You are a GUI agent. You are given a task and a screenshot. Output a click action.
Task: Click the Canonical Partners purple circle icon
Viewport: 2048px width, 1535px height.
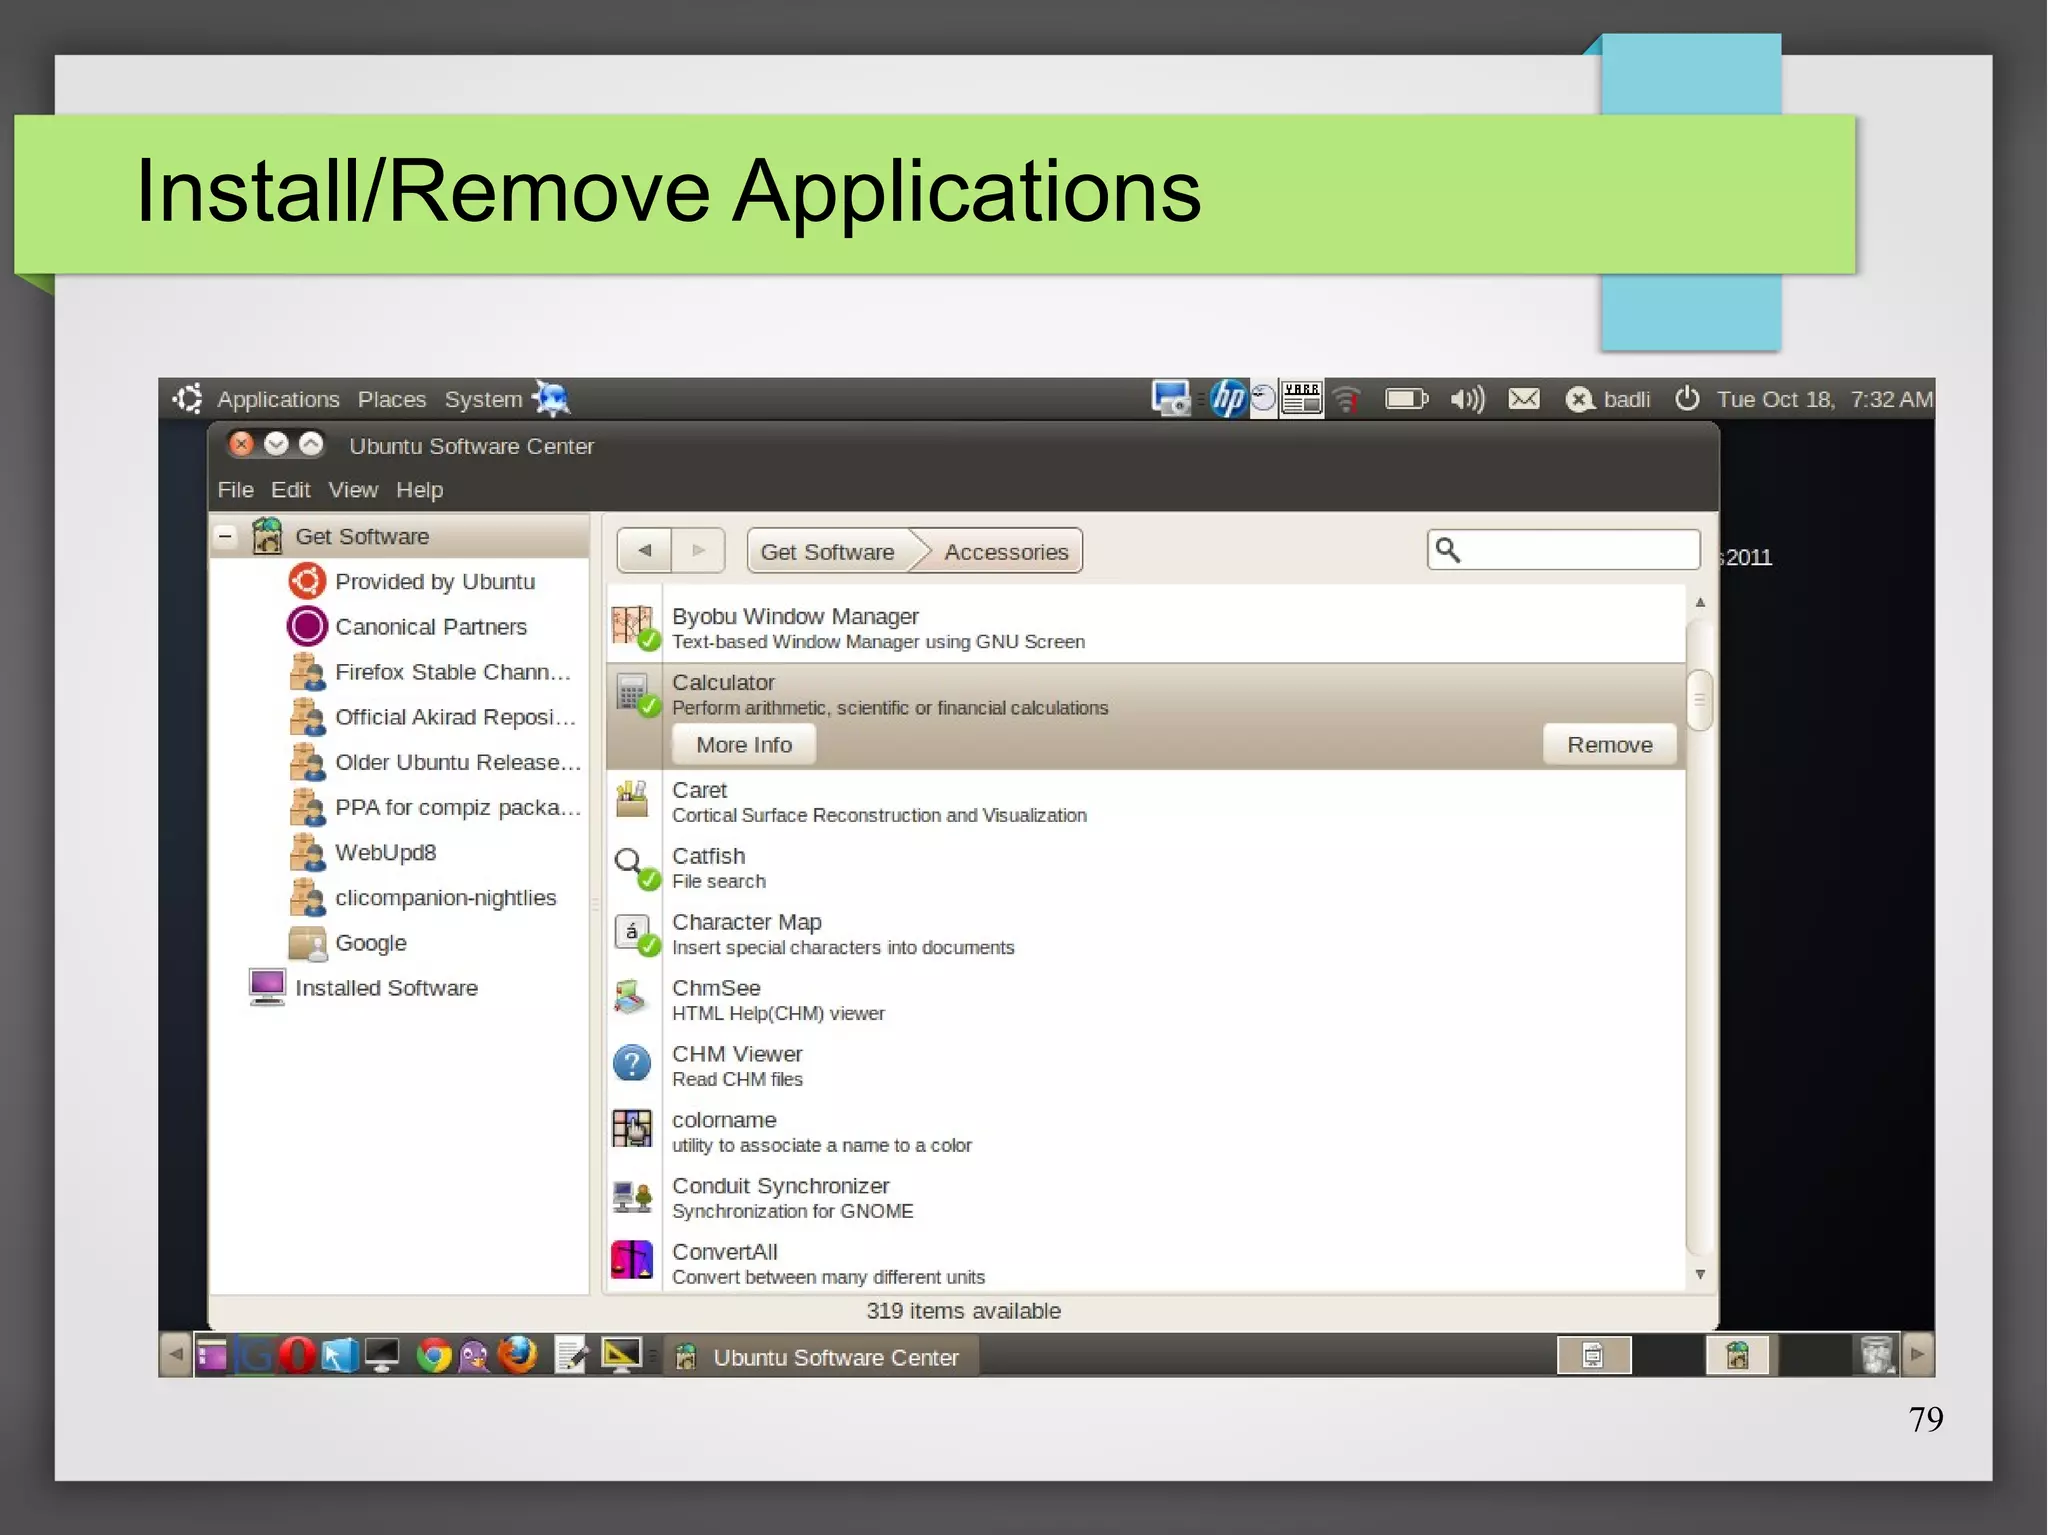pyautogui.click(x=307, y=626)
